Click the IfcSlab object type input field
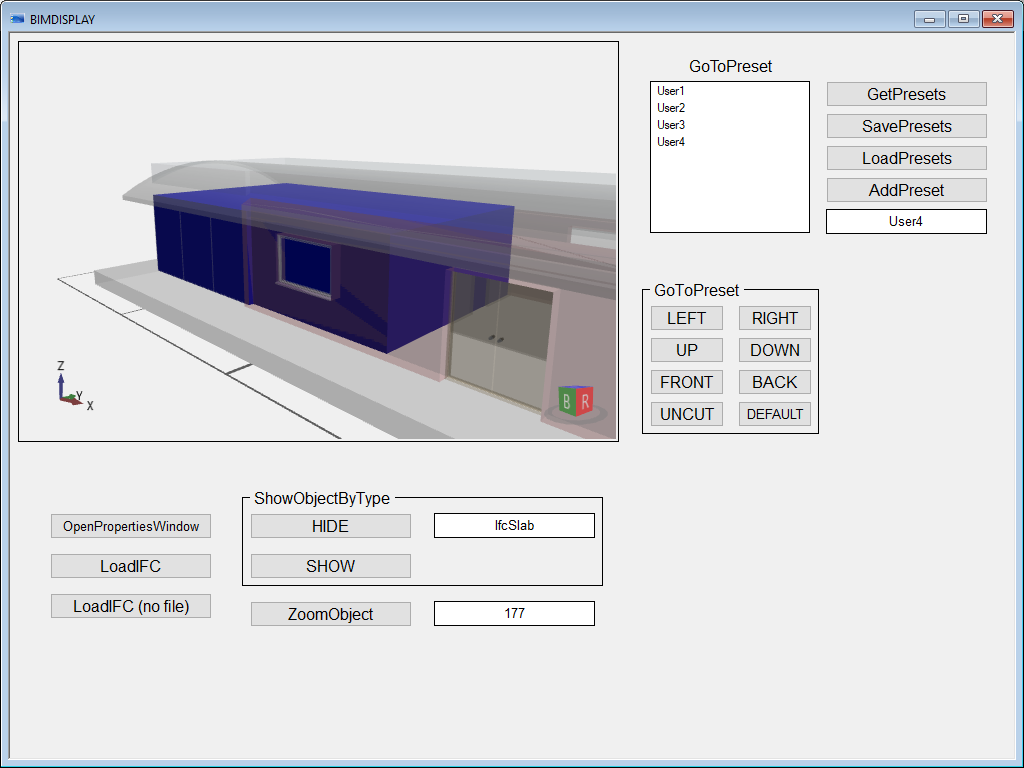Screen dimensions: 1024x768 (513, 524)
